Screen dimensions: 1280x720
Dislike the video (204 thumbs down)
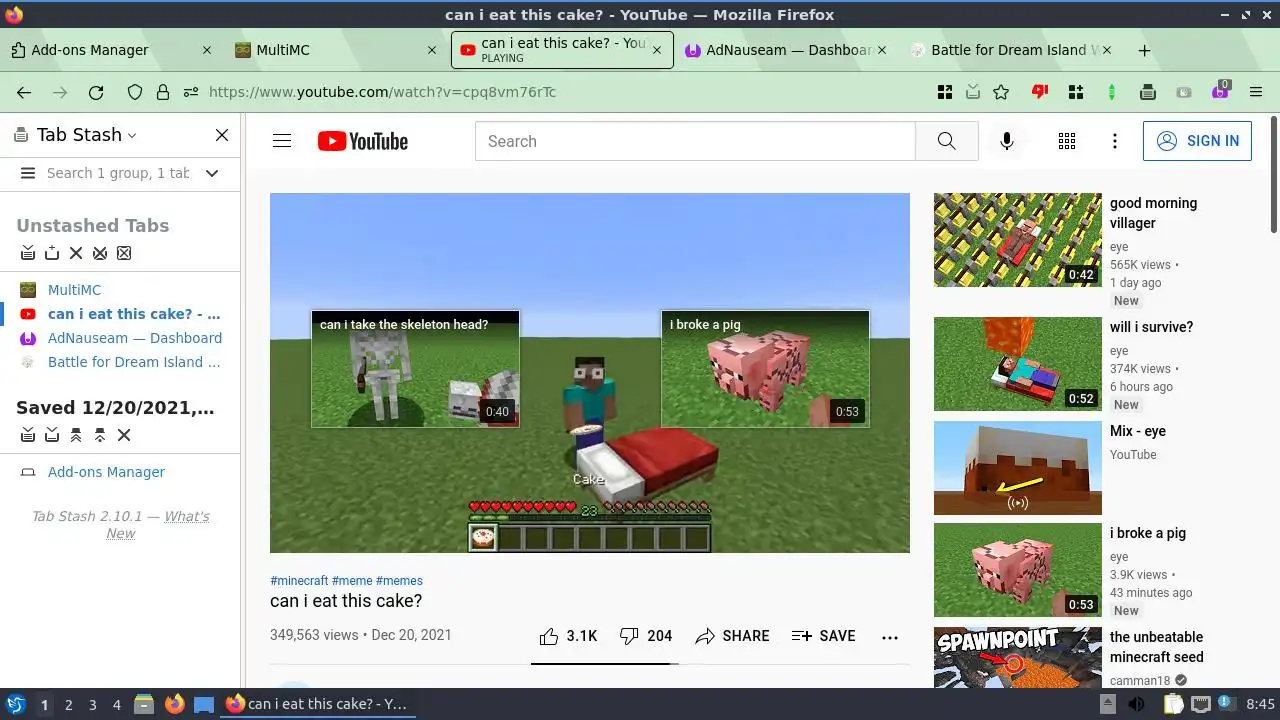coord(646,636)
